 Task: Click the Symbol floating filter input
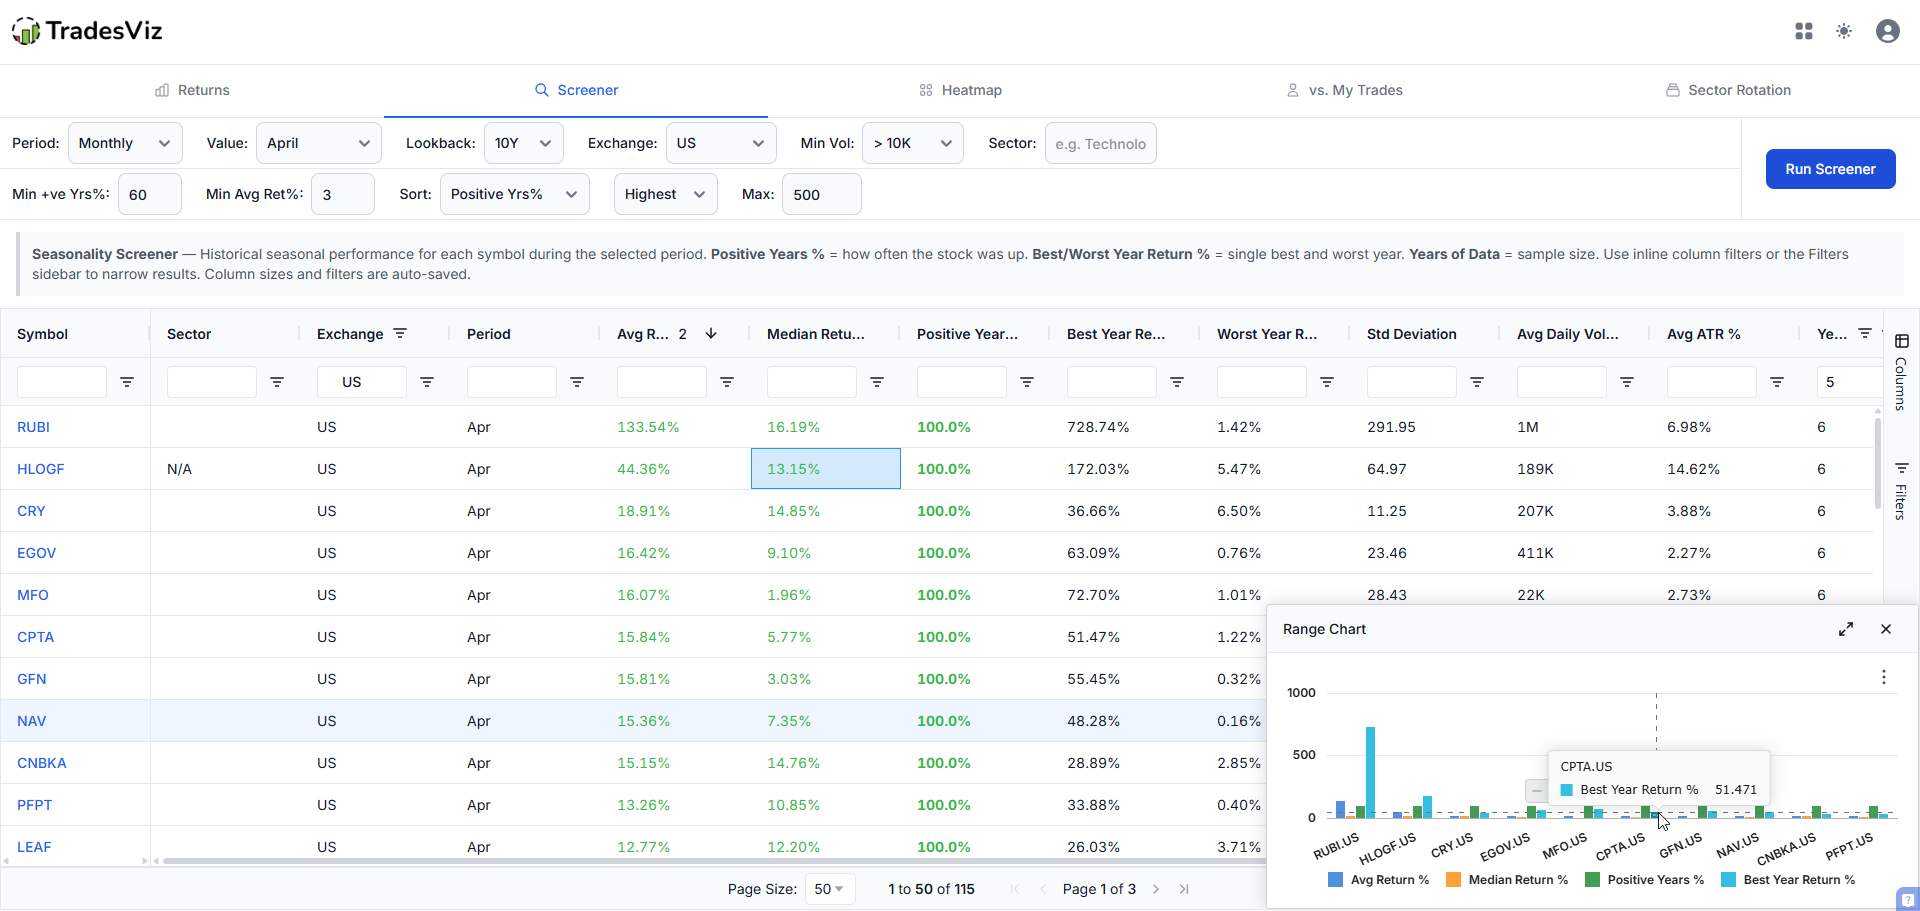pyautogui.click(x=62, y=382)
